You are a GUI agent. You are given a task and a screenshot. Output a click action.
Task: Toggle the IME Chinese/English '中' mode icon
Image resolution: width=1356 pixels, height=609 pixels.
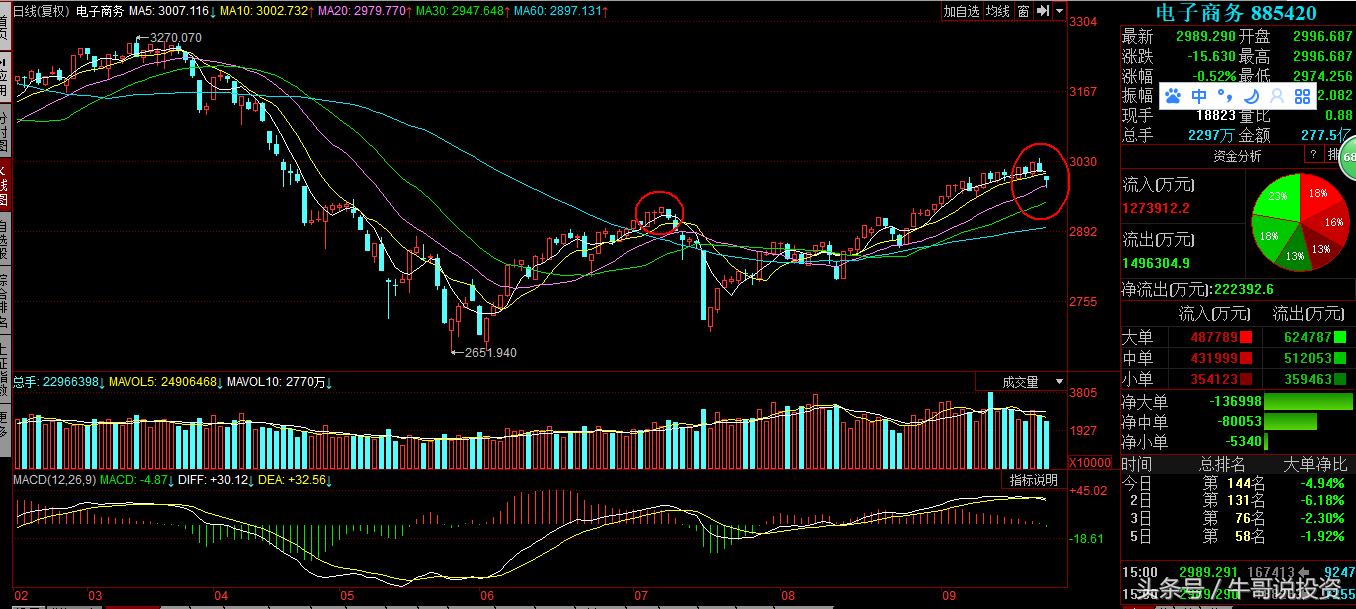(1199, 96)
